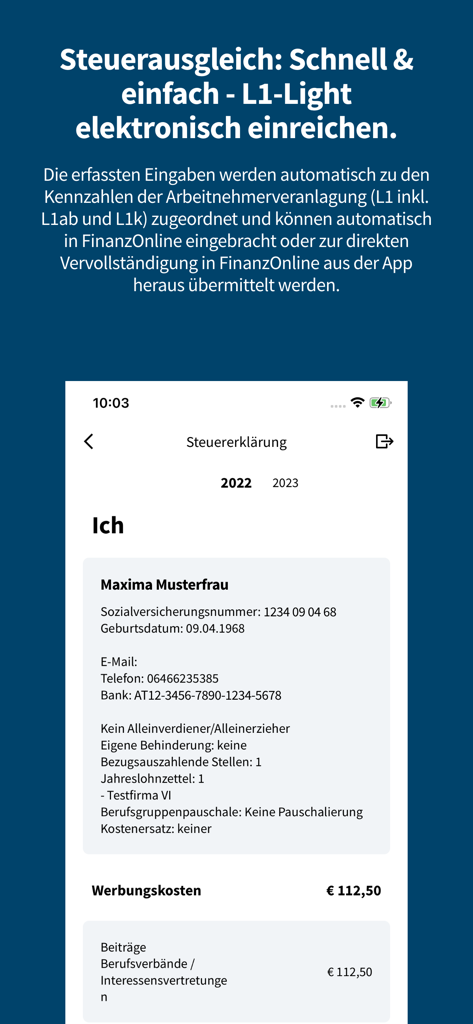Tap the battery charging icon
The width and height of the screenshot is (473, 1024).
tap(380, 403)
